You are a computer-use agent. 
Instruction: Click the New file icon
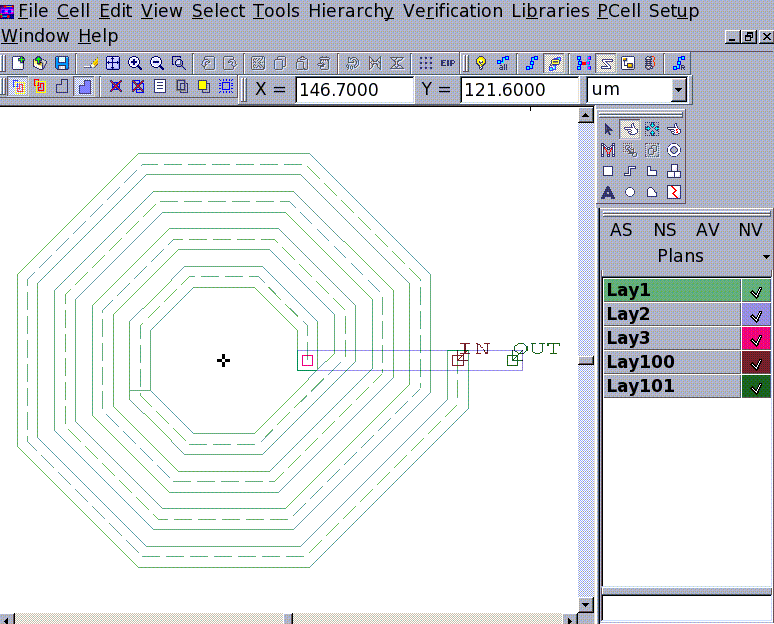click(x=19, y=63)
